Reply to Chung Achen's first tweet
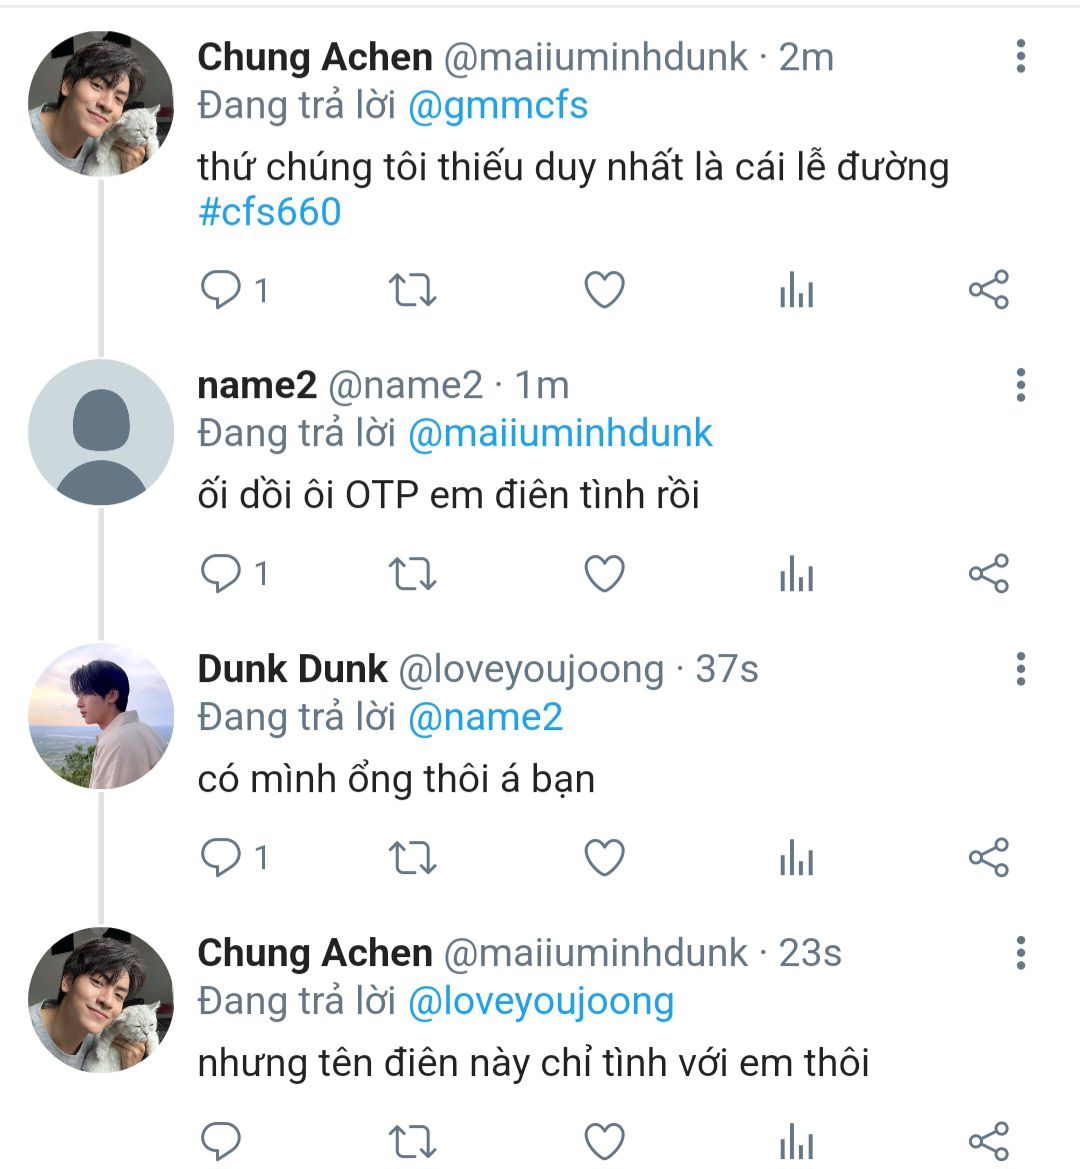 [x=221, y=291]
